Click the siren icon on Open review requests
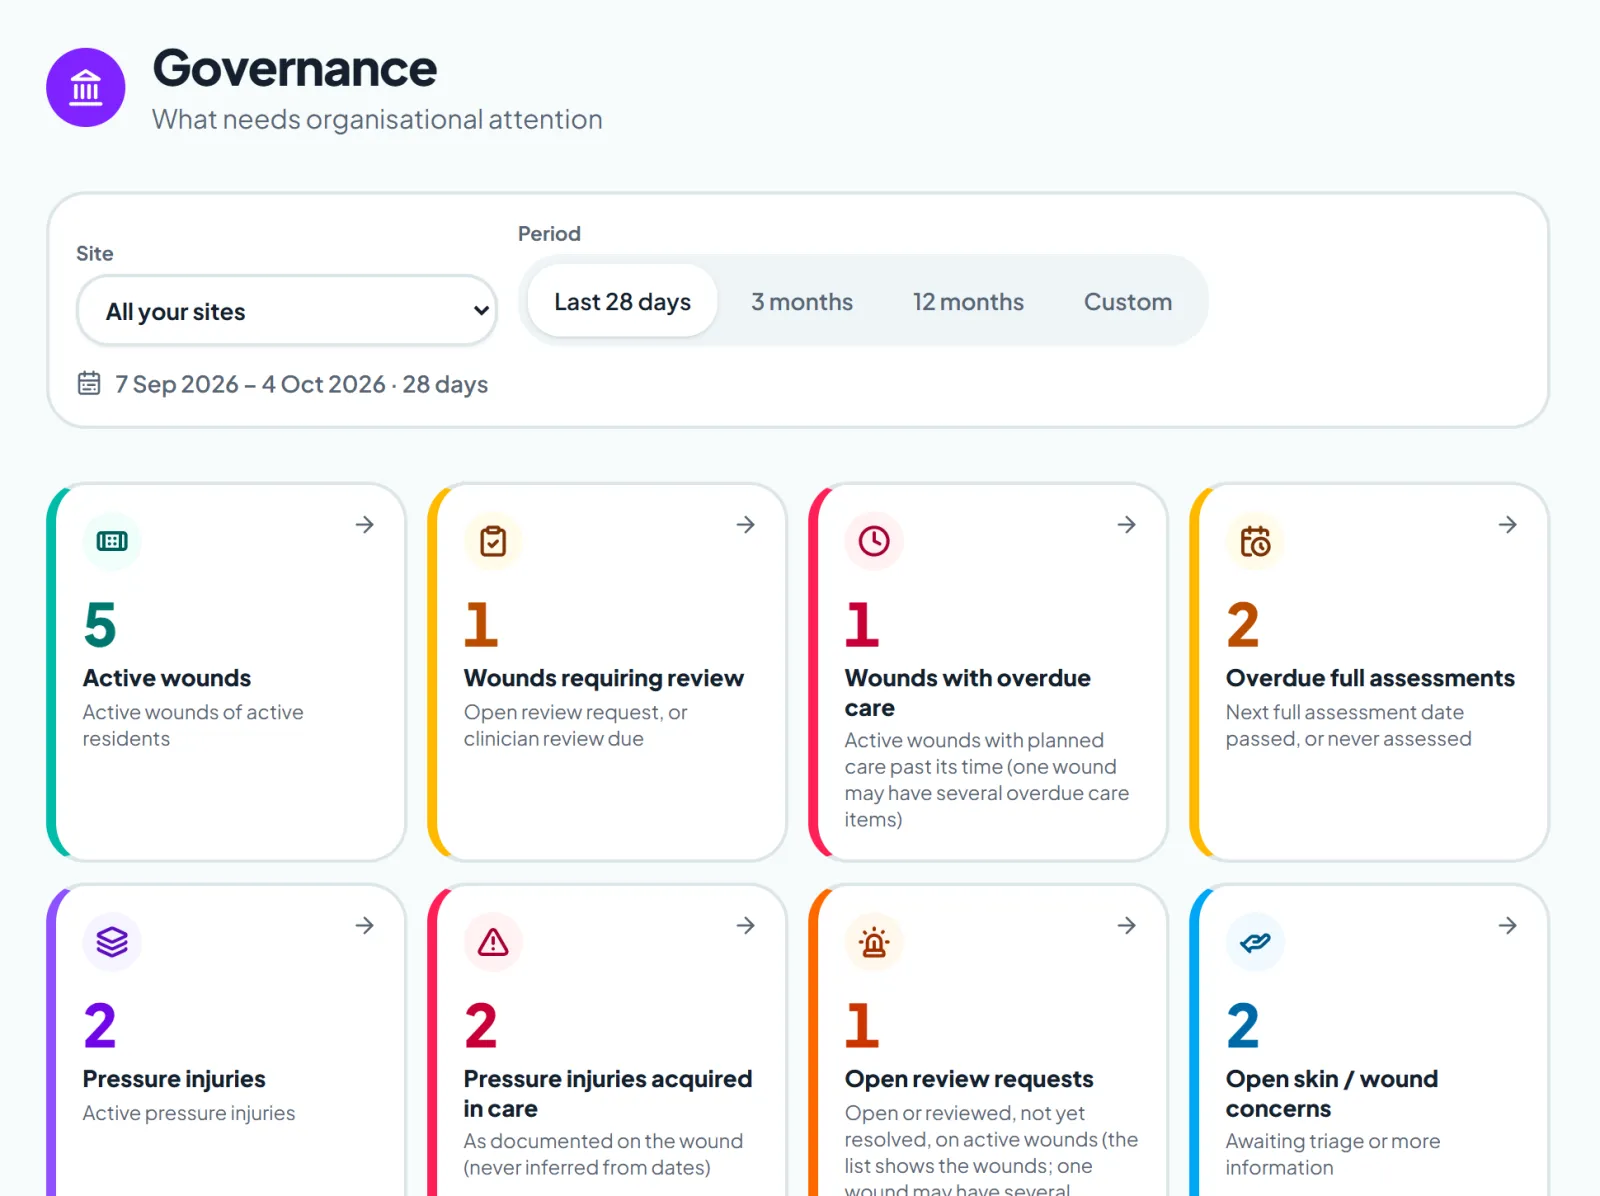The width and height of the screenshot is (1600, 1196). pyautogui.click(x=874, y=942)
